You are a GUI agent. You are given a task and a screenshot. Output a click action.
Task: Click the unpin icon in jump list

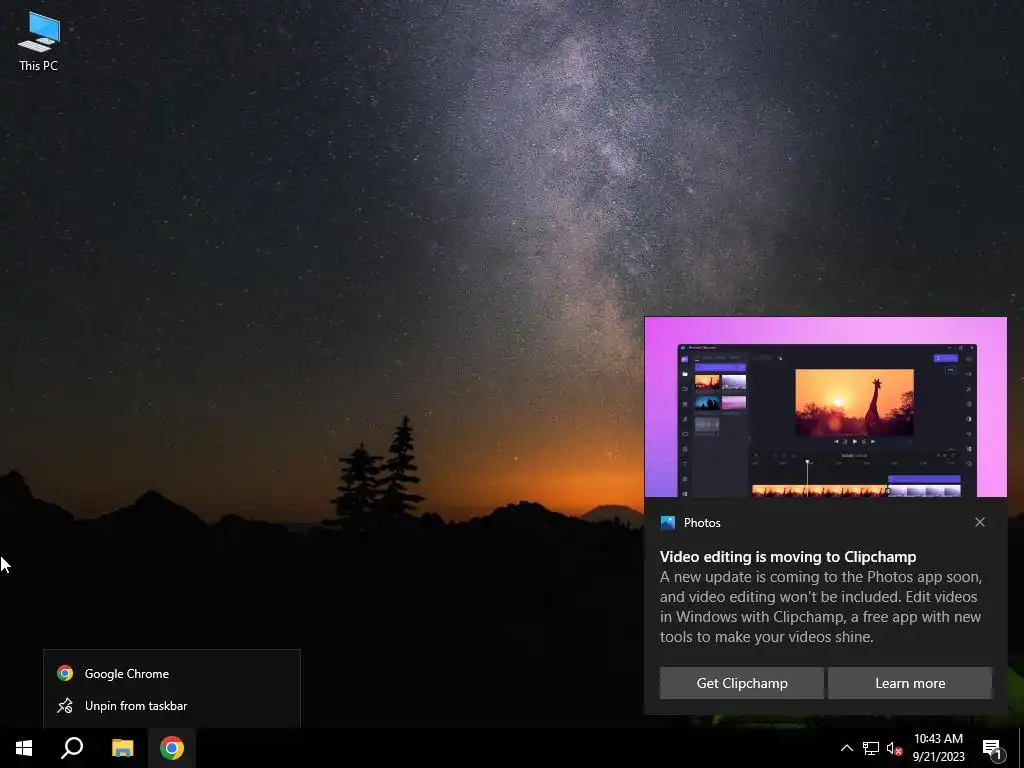(65, 706)
